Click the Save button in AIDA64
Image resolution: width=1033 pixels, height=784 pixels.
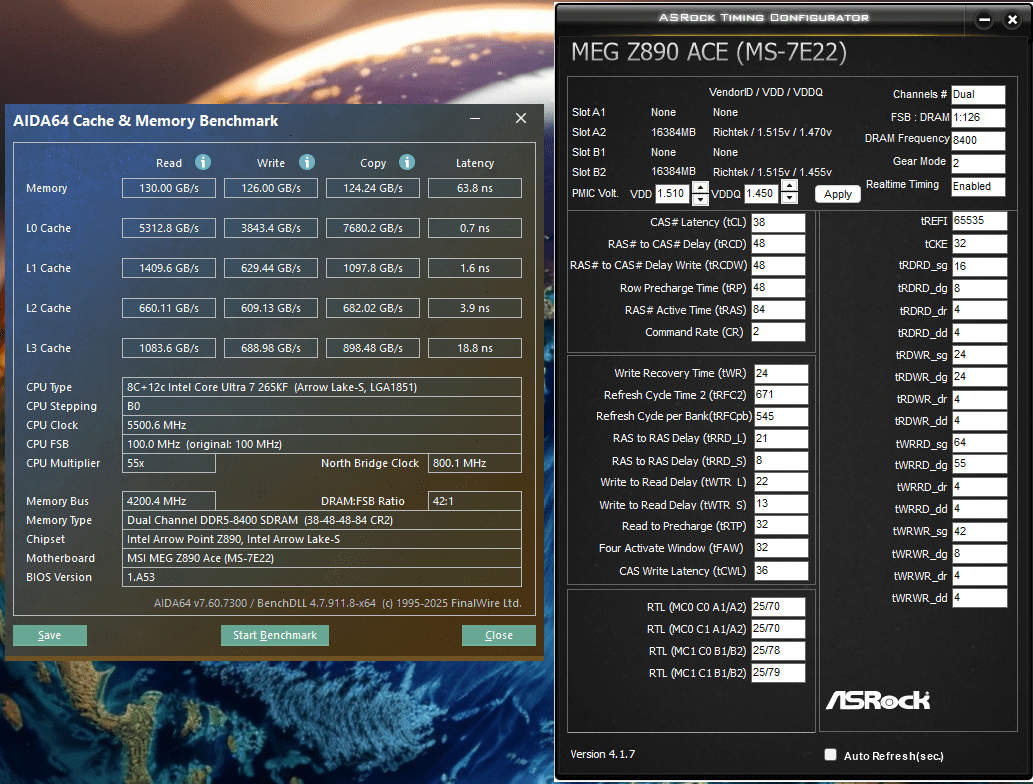(x=50, y=635)
